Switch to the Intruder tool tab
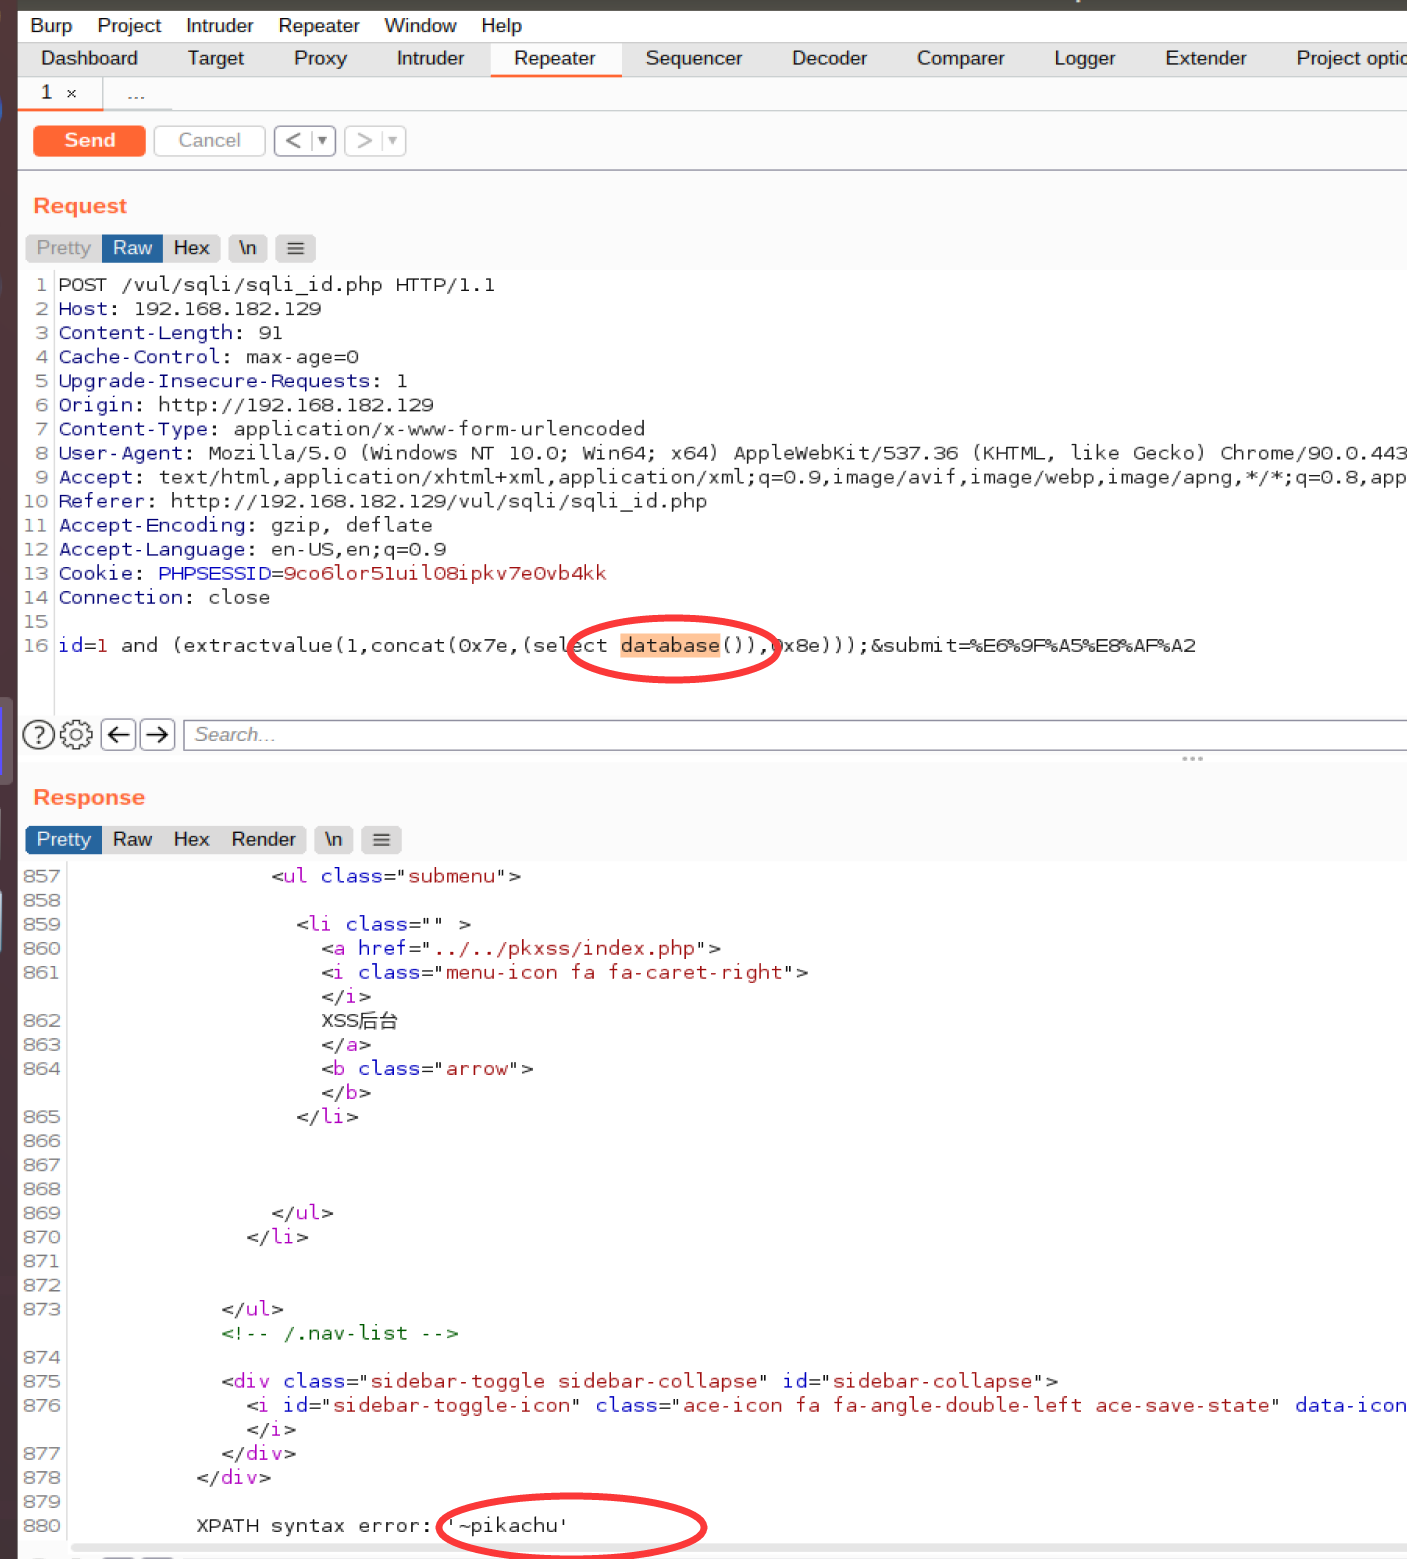This screenshot has height=1559, width=1407. (x=430, y=58)
